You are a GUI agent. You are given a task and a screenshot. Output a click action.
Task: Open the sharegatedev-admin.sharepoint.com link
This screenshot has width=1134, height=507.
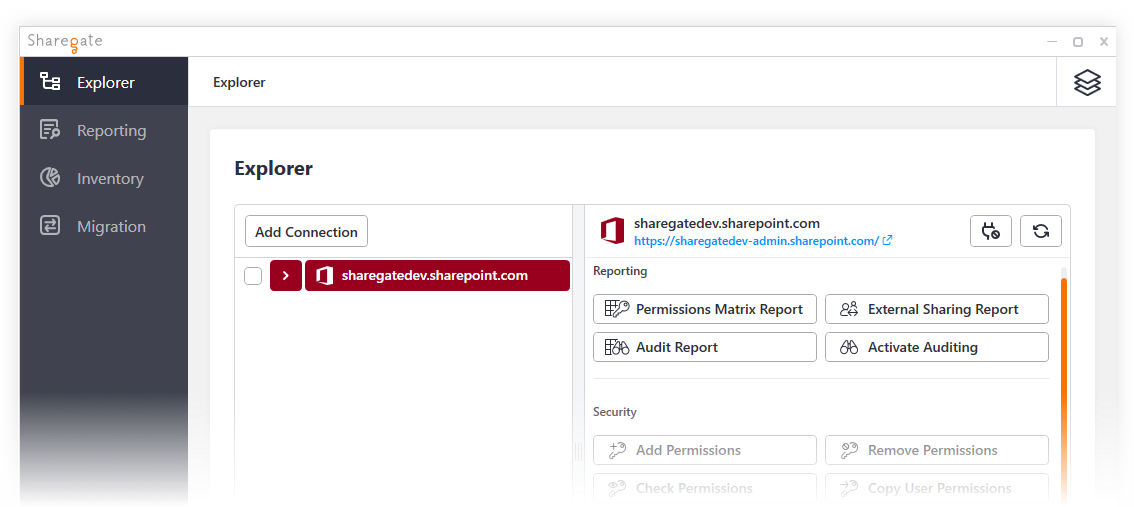click(756, 240)
